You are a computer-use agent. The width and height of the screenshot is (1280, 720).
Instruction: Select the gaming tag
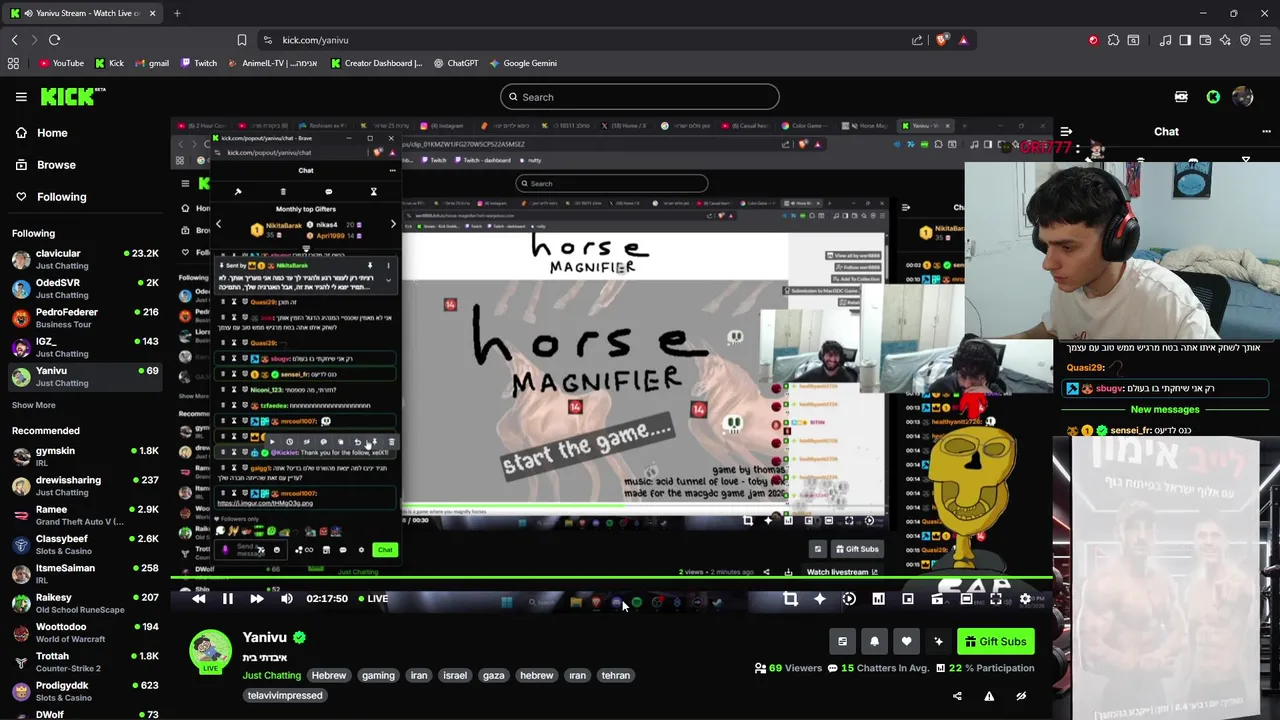tap(378, 675)
